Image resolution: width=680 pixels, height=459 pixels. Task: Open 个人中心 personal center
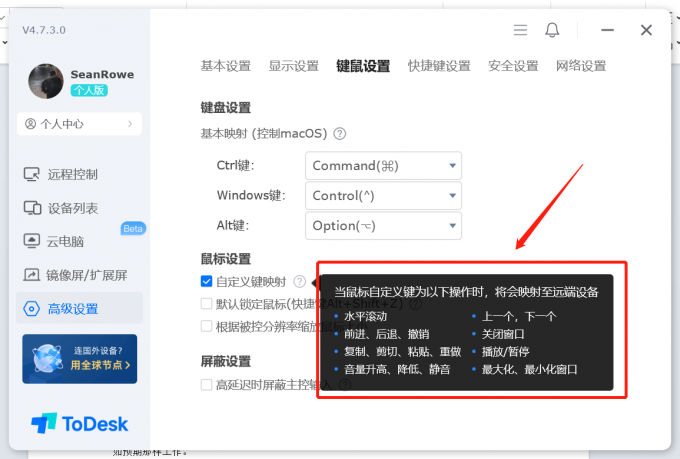coord(79,124)
